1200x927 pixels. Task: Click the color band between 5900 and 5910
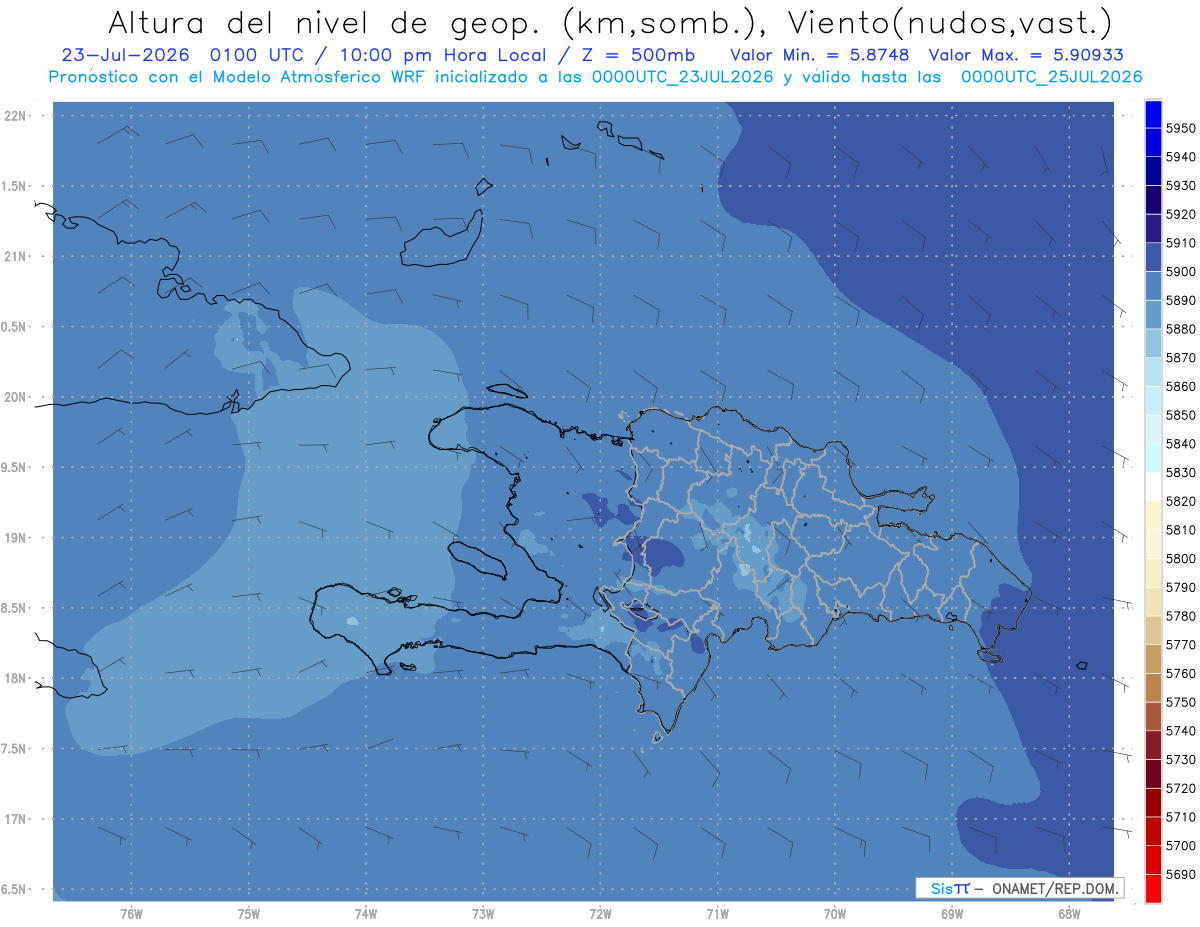[1153, 257]
